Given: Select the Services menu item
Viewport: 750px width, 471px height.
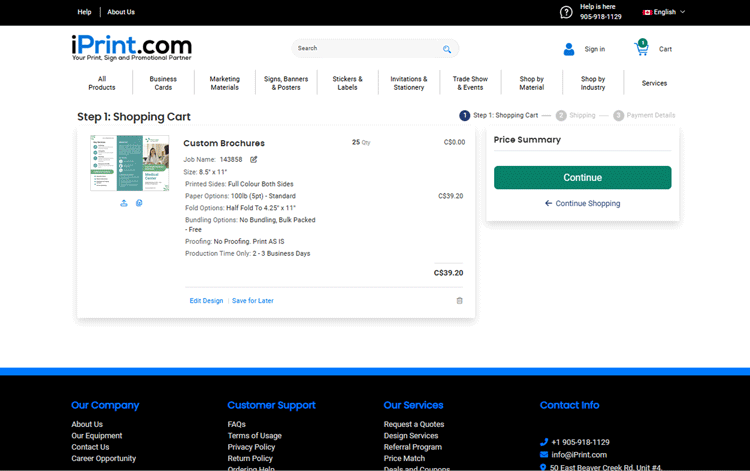Looking at the screenshot, I should (x=654, y=83).
